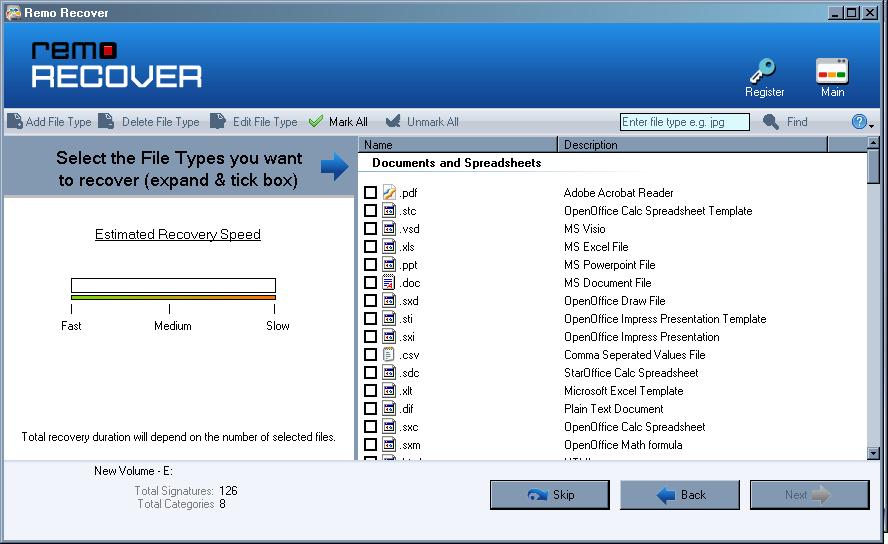
Task: Select the Microsoft Excel Template description
Action: [x=624, y=391]
